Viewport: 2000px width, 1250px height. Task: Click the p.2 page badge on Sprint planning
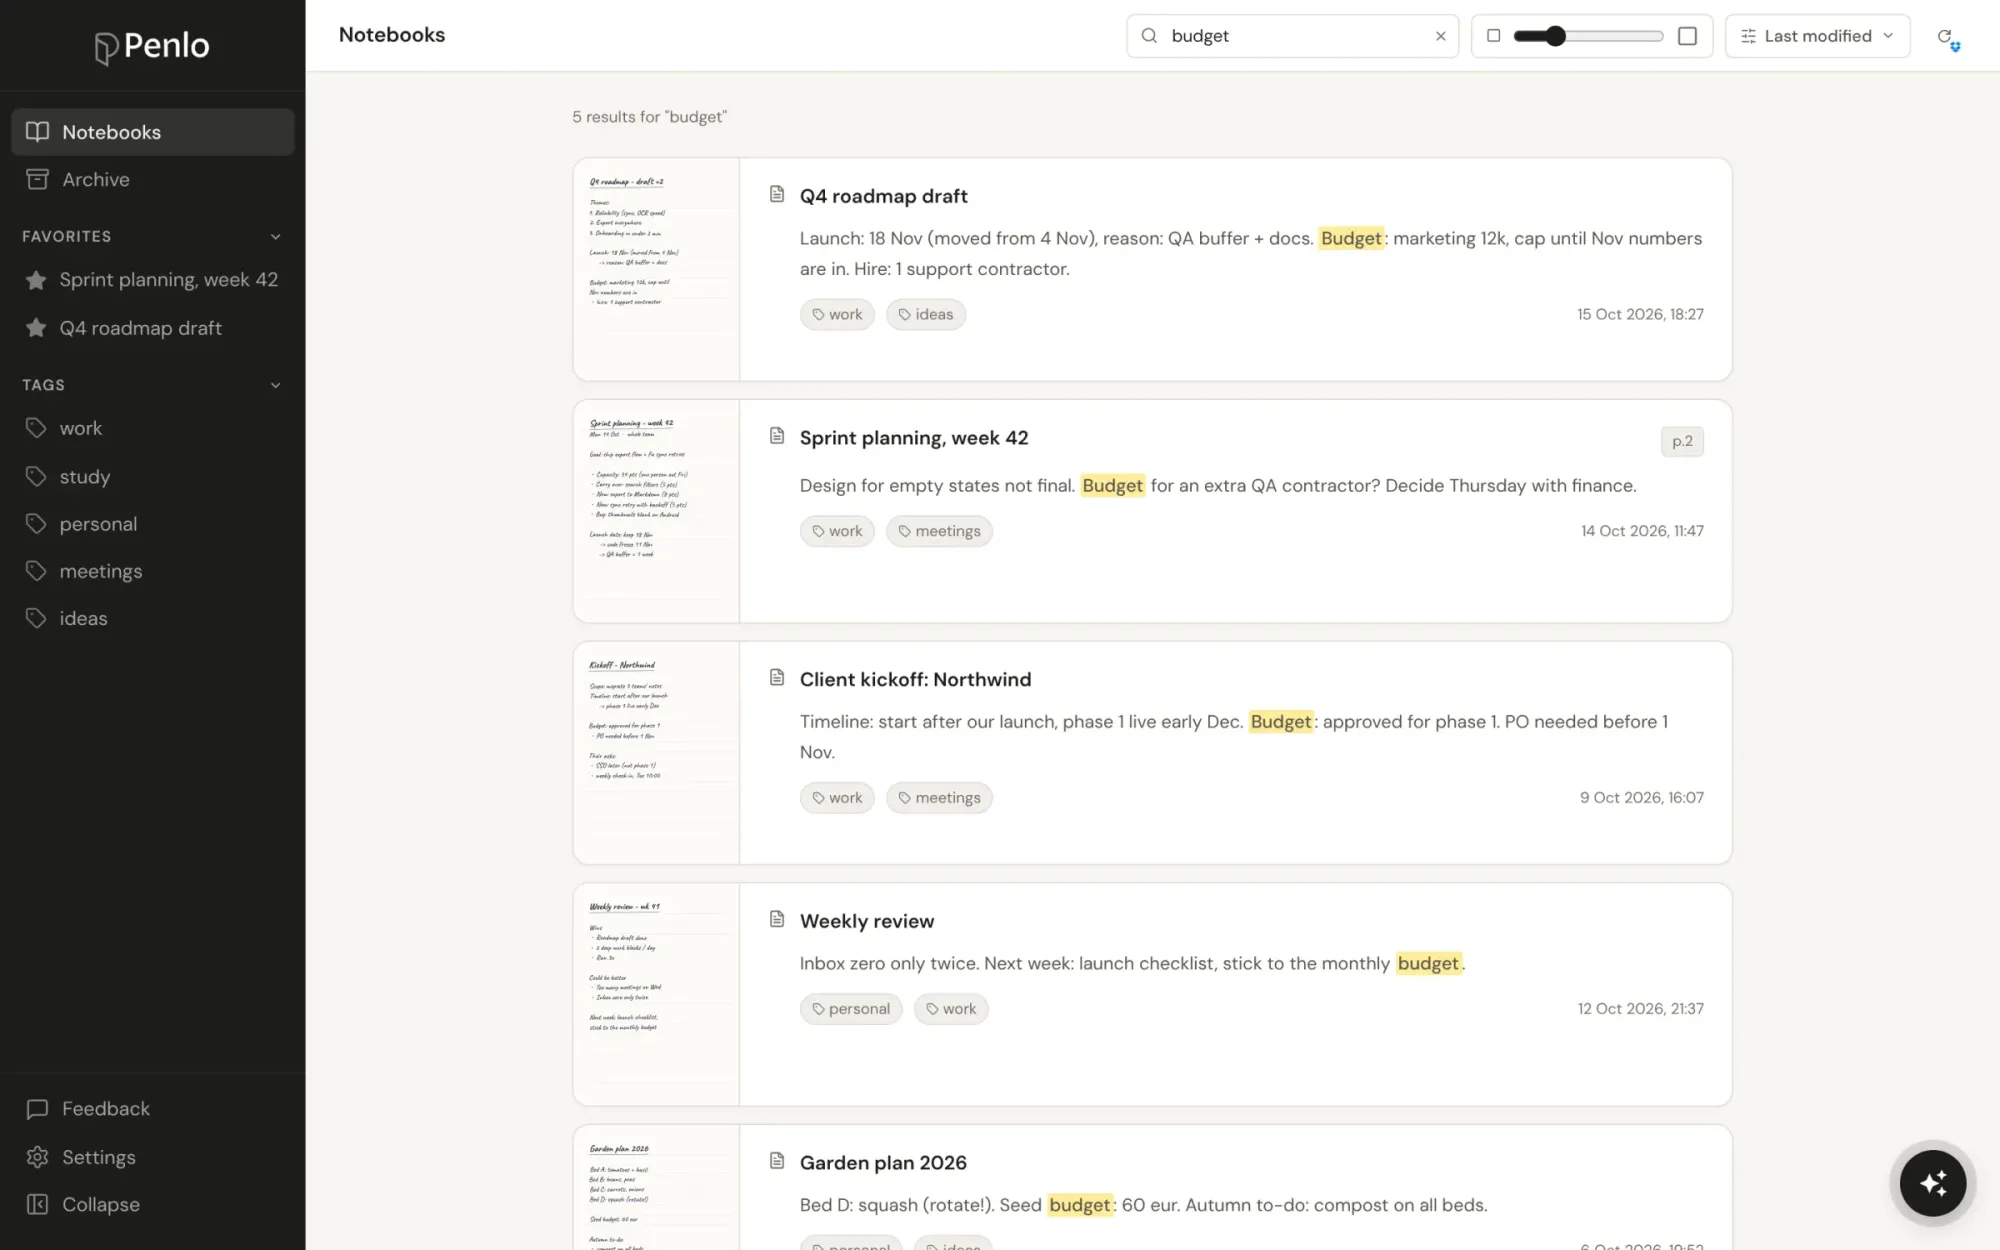tap(1682, 441)
